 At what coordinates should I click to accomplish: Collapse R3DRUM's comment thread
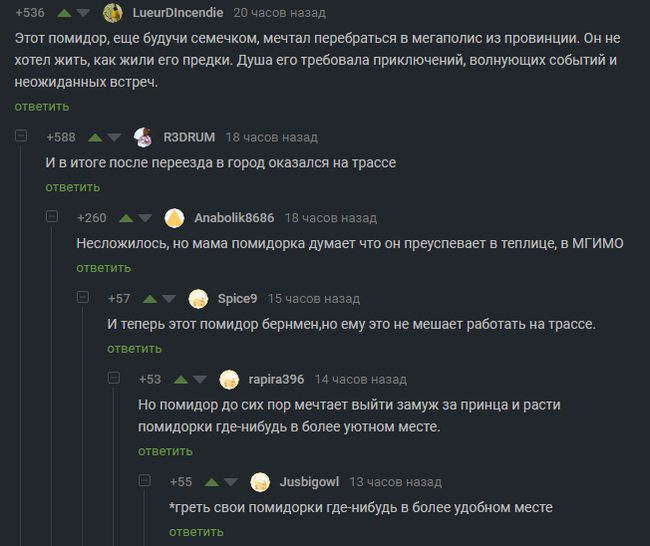pos(21,136)
